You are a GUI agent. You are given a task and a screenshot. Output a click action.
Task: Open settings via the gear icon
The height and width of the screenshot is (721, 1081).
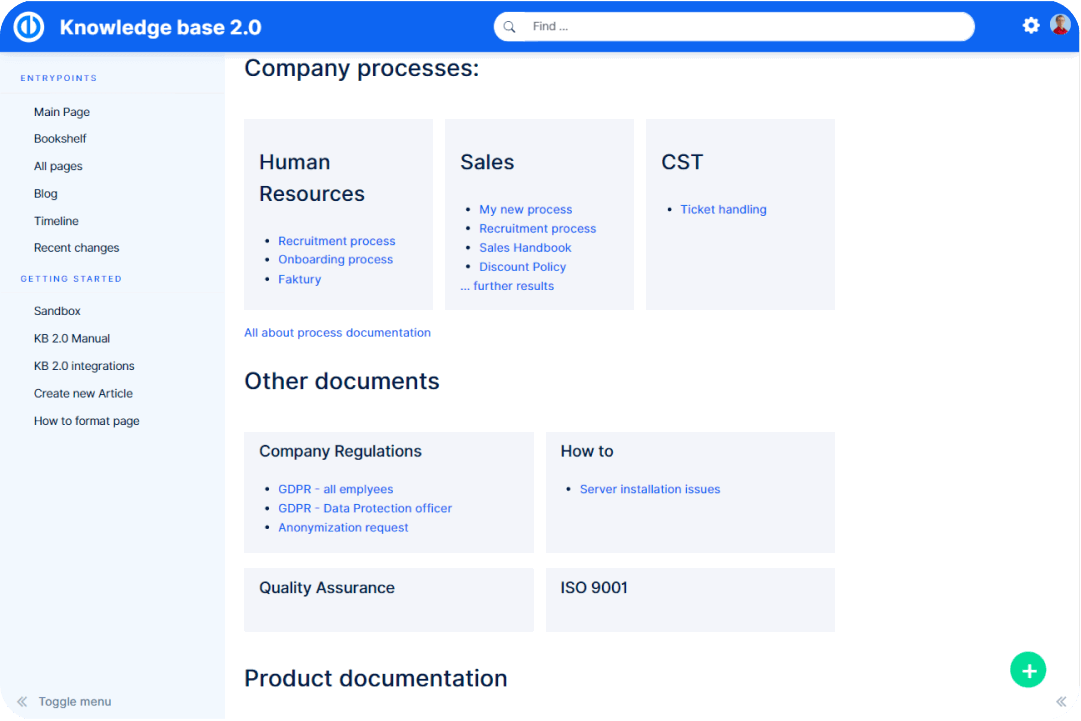(1031, 26)
